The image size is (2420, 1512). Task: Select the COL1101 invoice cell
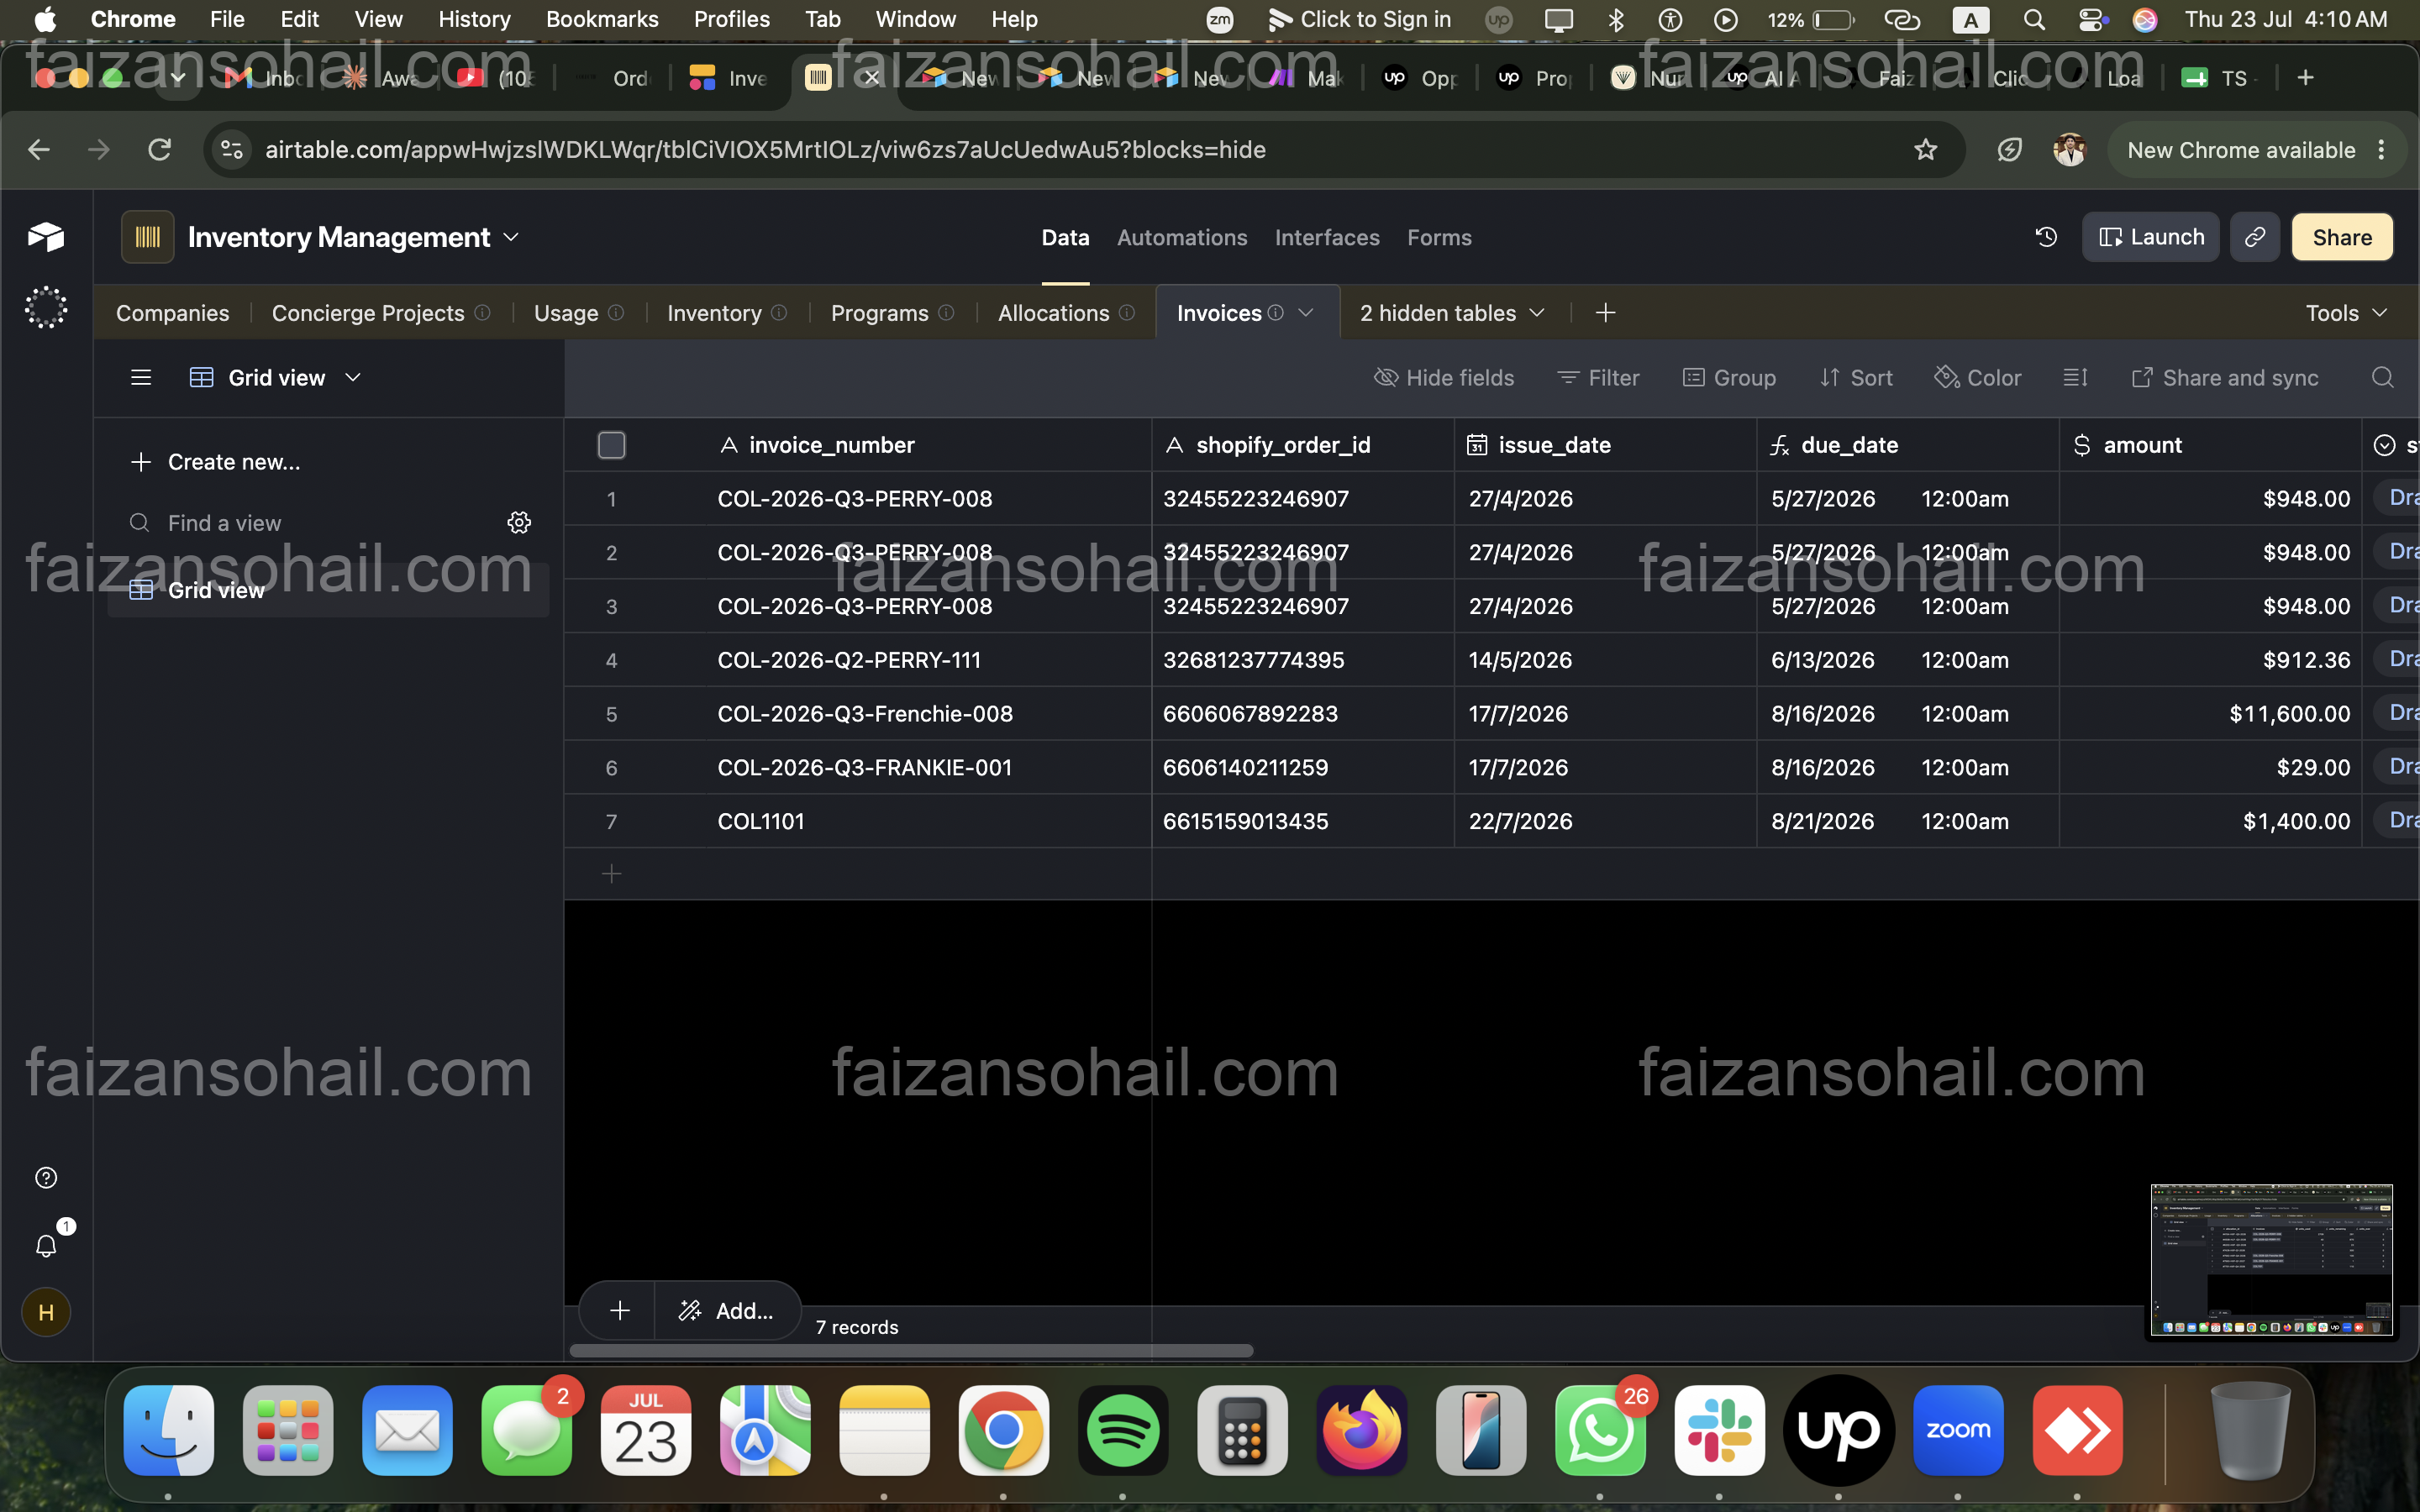[929, 821]
